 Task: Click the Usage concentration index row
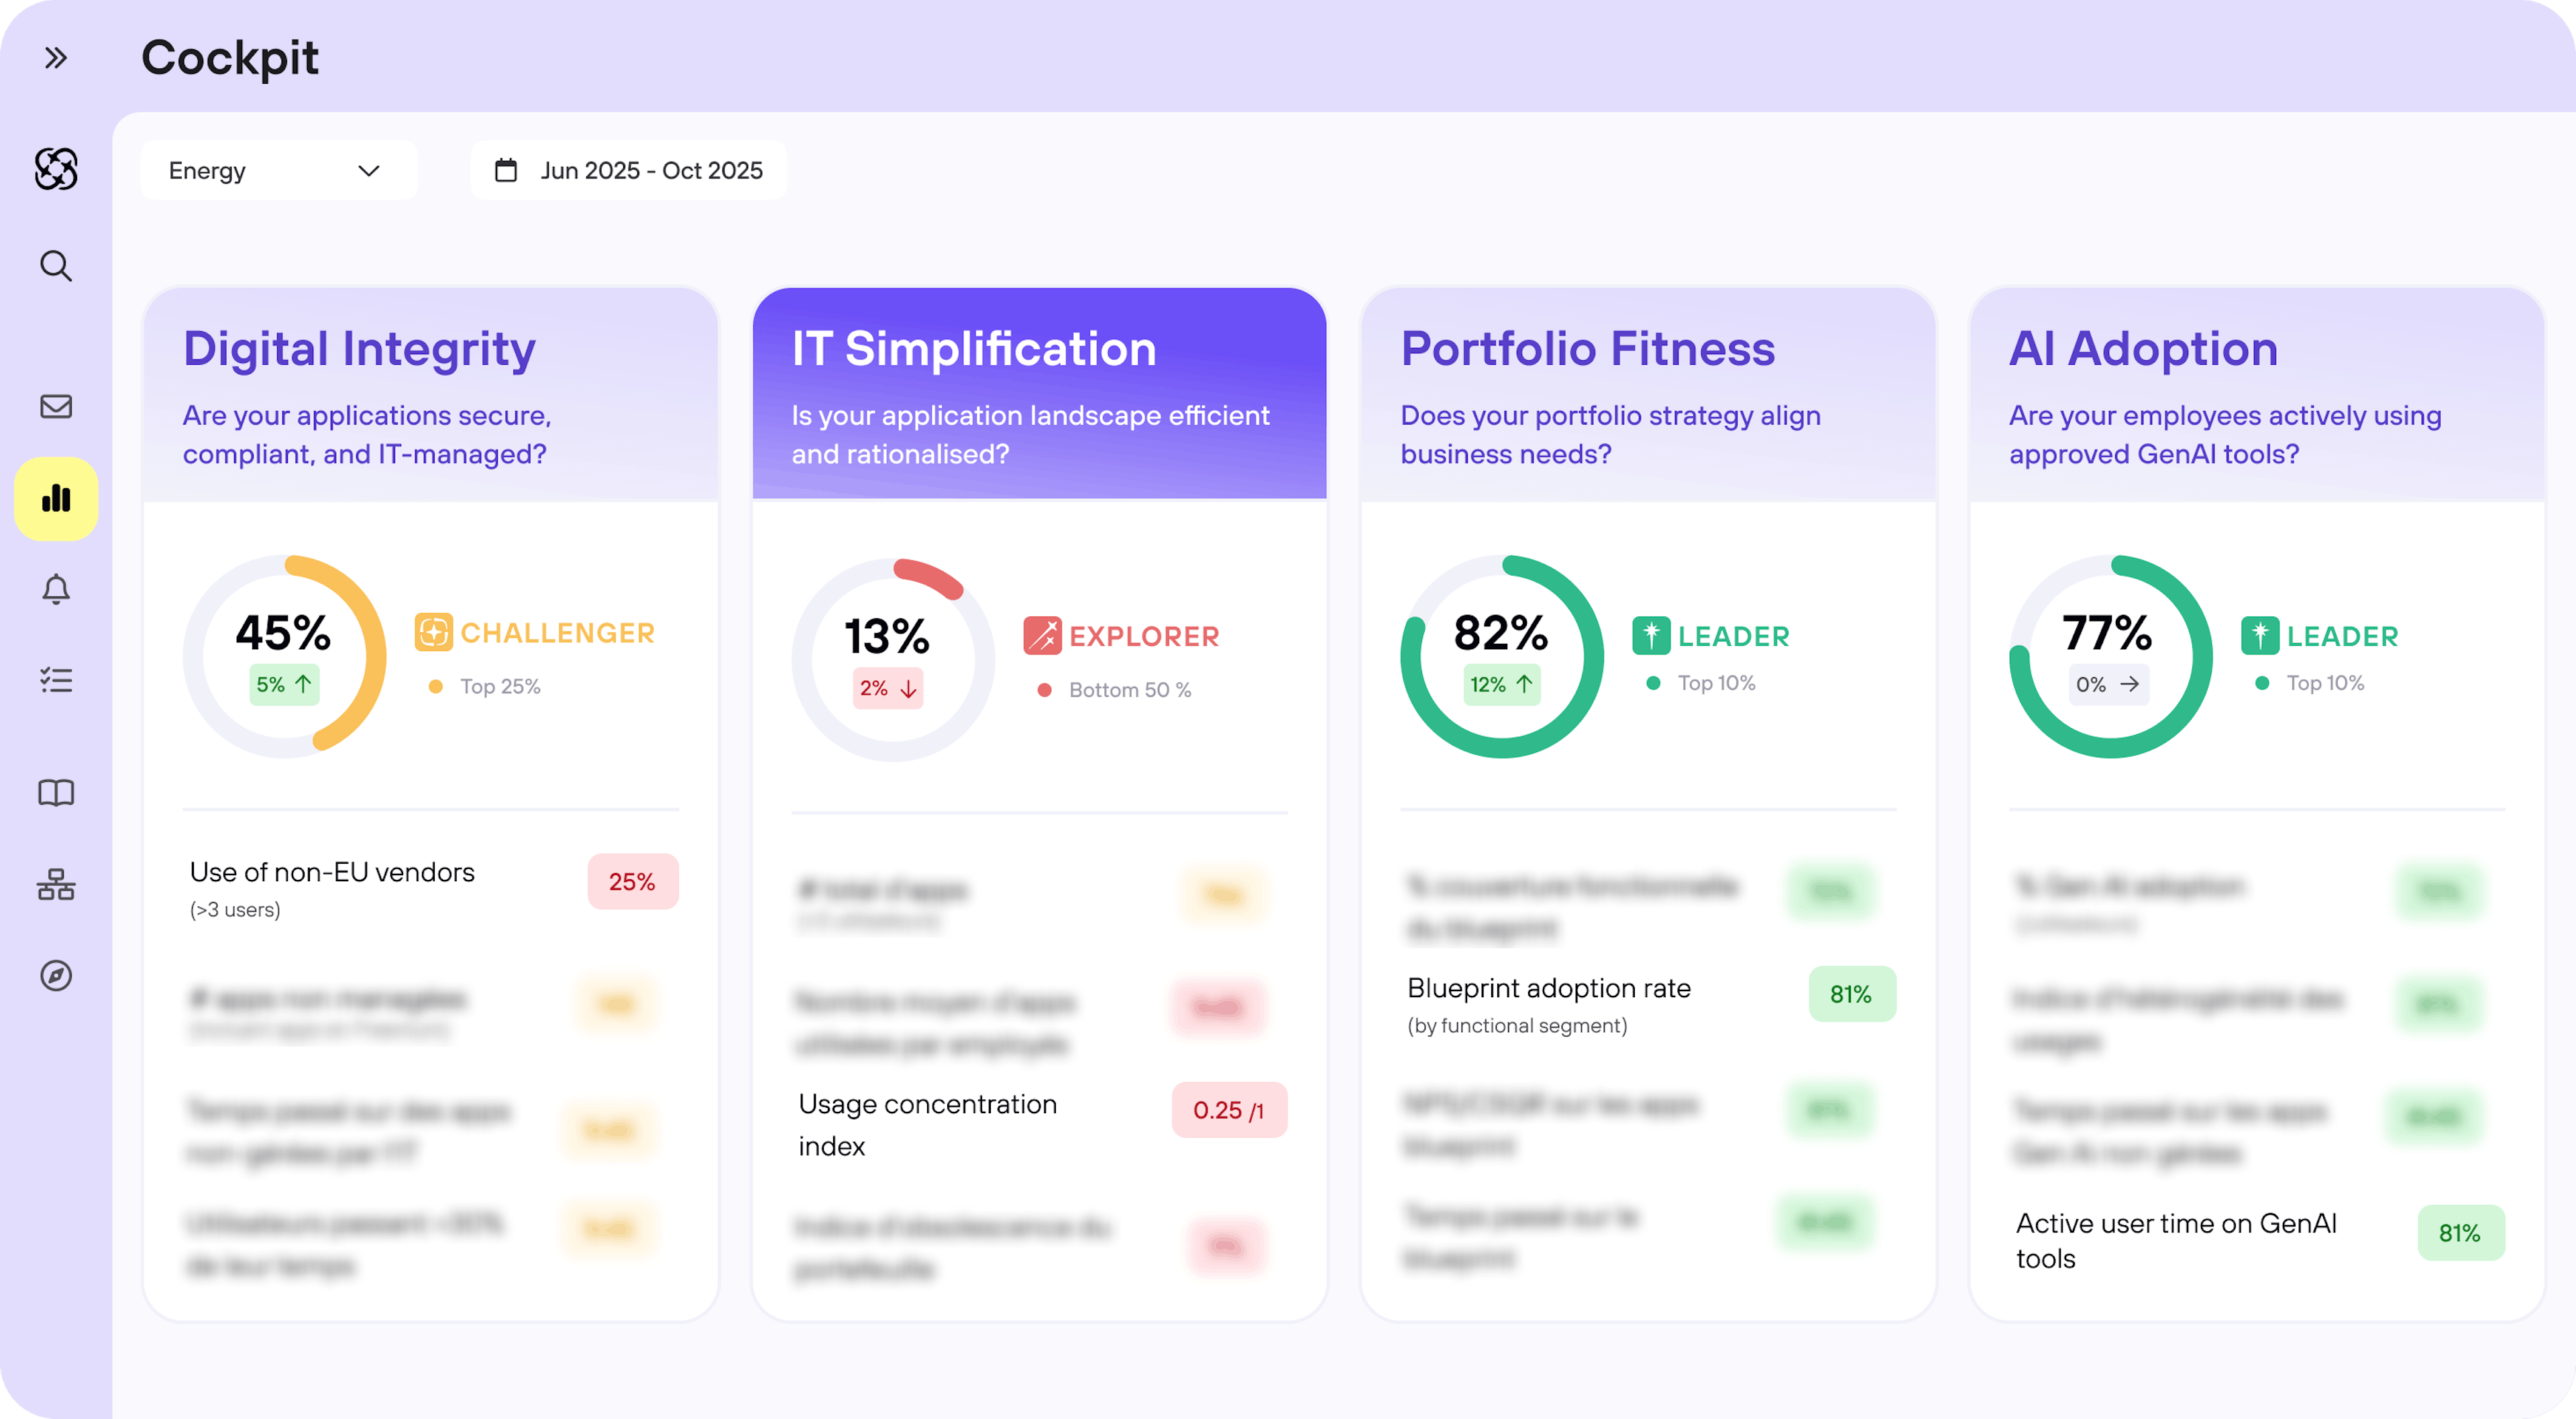tap(927, 1124)
